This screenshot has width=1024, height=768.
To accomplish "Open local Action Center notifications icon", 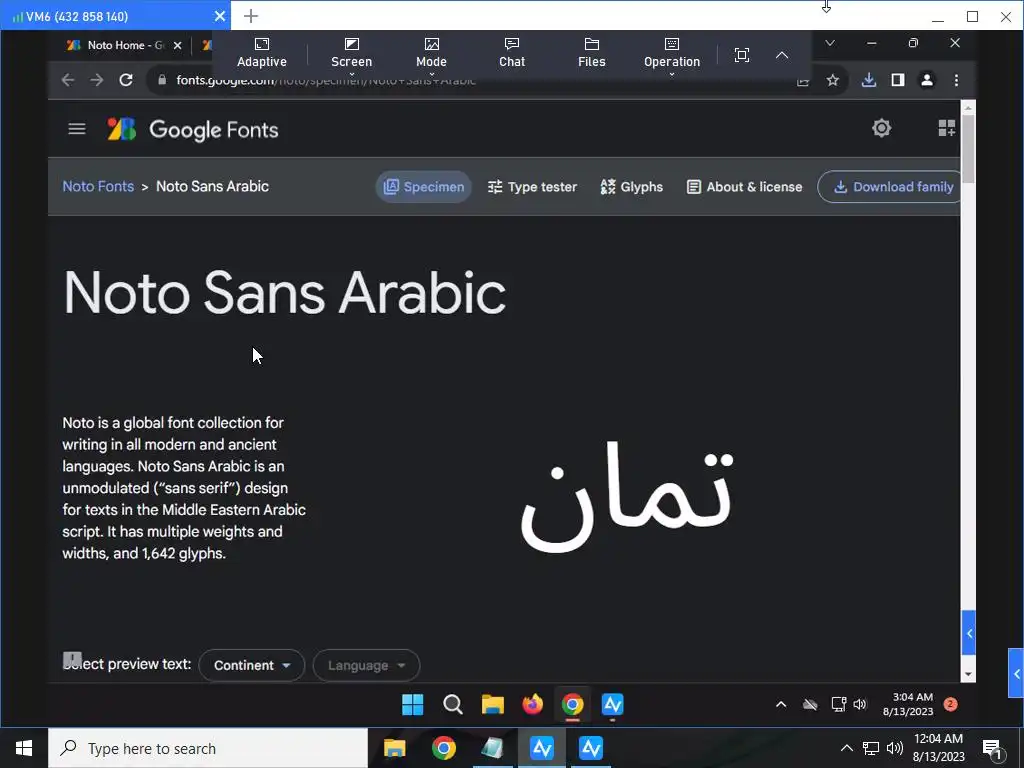I will [x=993, y=748].
